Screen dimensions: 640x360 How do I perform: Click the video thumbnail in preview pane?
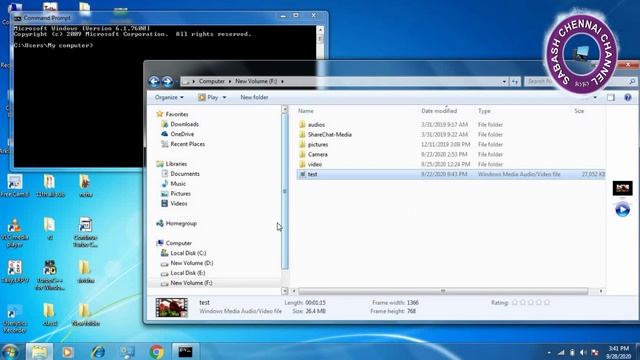622,188
